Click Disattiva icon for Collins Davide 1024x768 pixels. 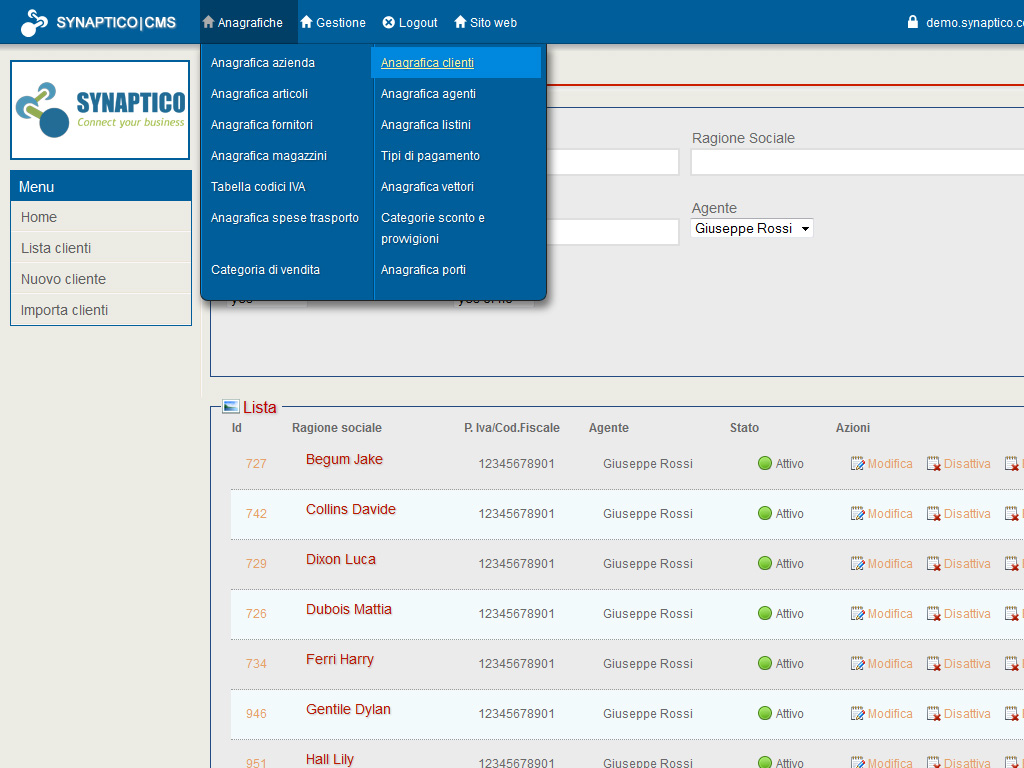(934, 514)
